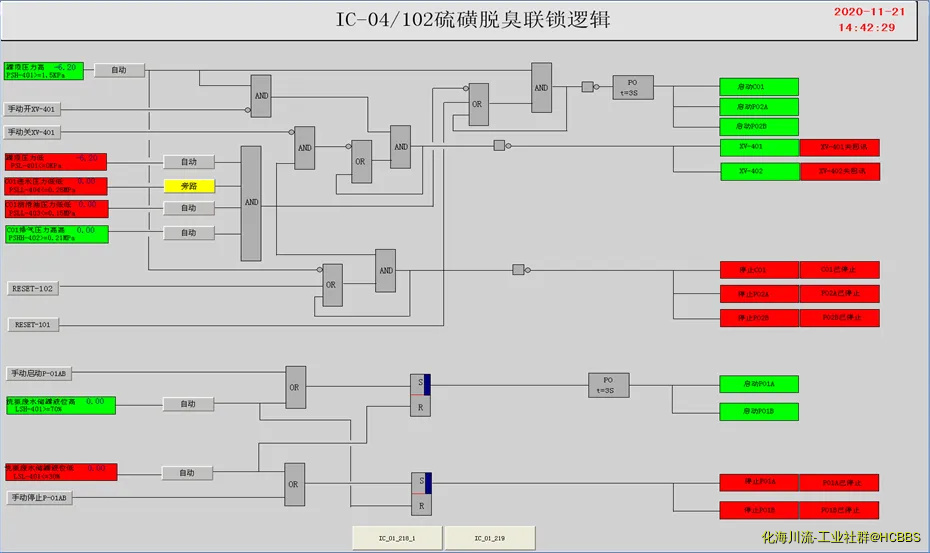930x553 pixels.
Task: Select OR gate fed by RESET-102
Action: point(332,285)
